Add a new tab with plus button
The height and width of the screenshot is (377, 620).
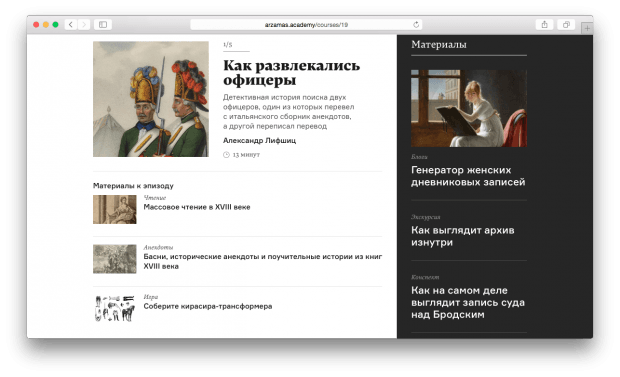point(587,28)
